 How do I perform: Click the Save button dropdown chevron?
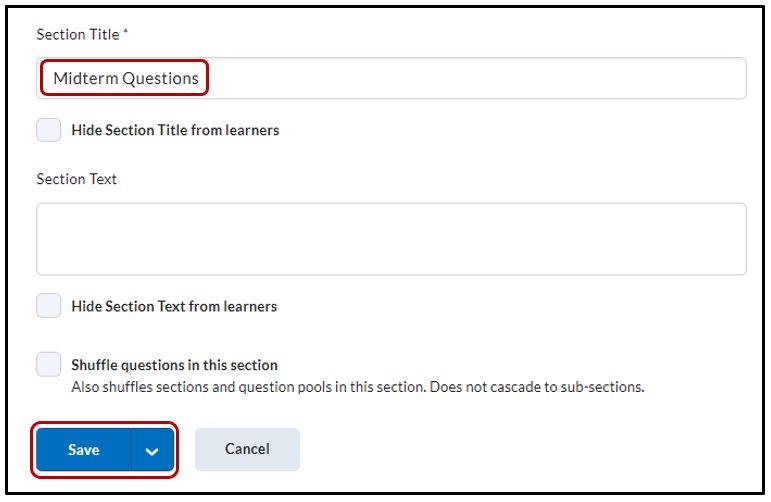click(152, 451)
